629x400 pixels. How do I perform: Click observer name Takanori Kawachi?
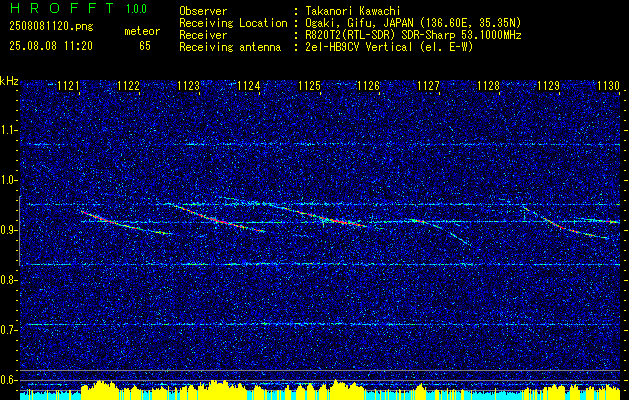pyautogui.click(x=351, y=11)
